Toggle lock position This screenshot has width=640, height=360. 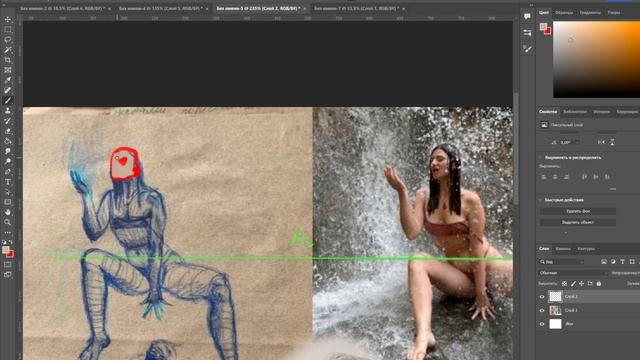tap(581, 284)
